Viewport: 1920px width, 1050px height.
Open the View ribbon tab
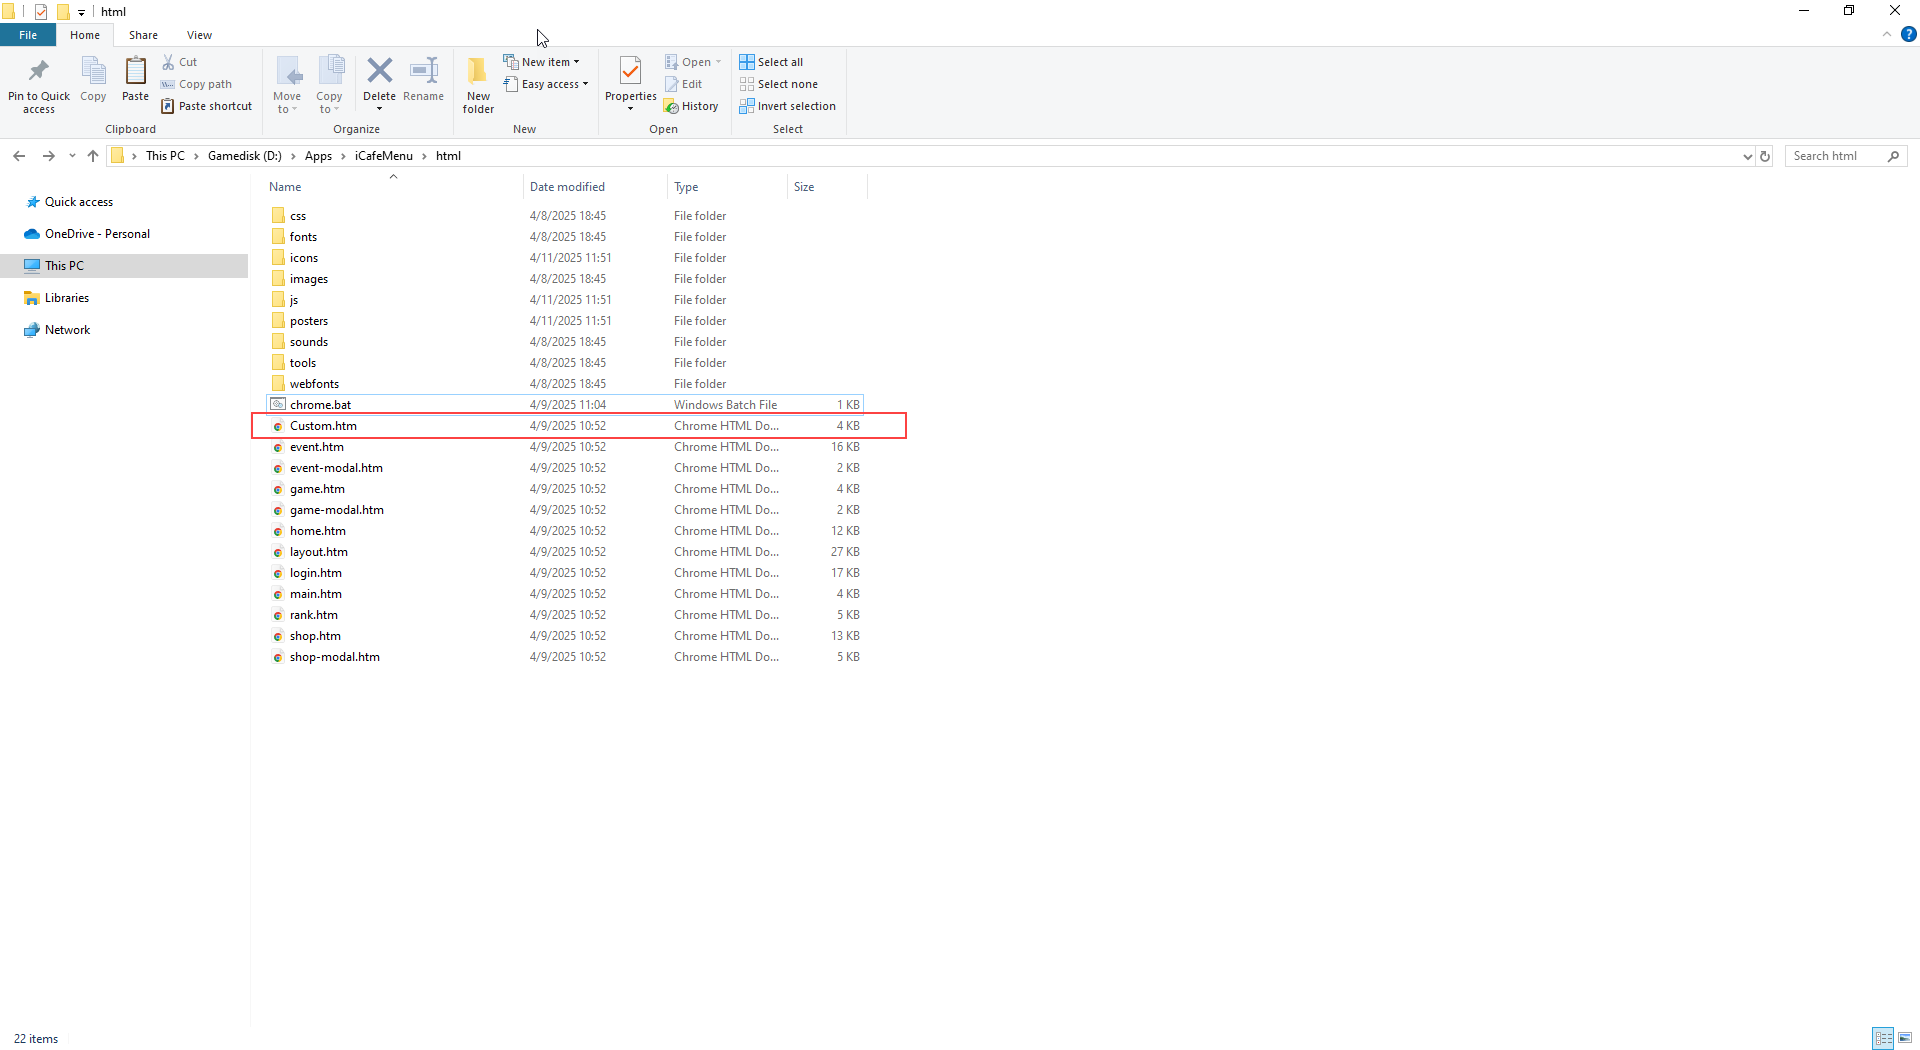coord(199,35)
